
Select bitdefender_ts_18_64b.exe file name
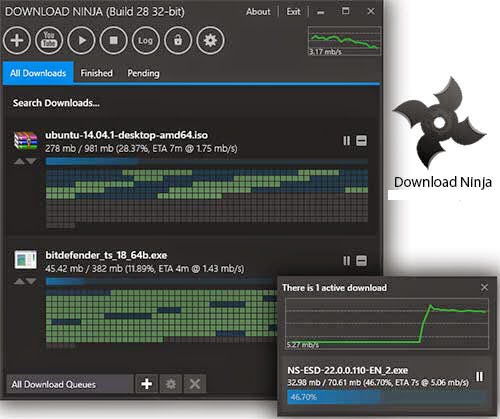coord(106,255)
